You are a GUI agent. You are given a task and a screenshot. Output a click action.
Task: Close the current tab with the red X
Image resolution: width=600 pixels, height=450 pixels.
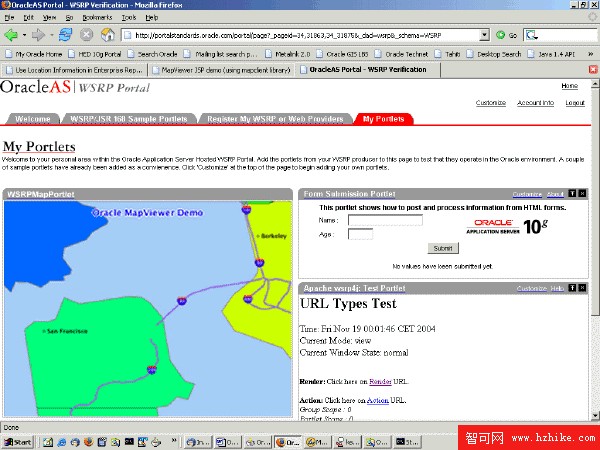coord(593,70)
